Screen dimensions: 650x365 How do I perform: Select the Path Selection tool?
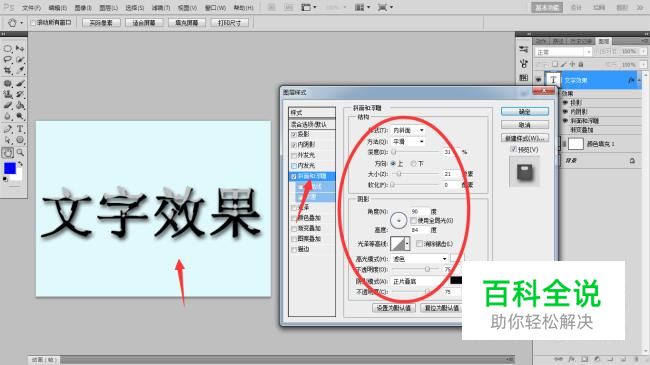[x=7, y=140]
